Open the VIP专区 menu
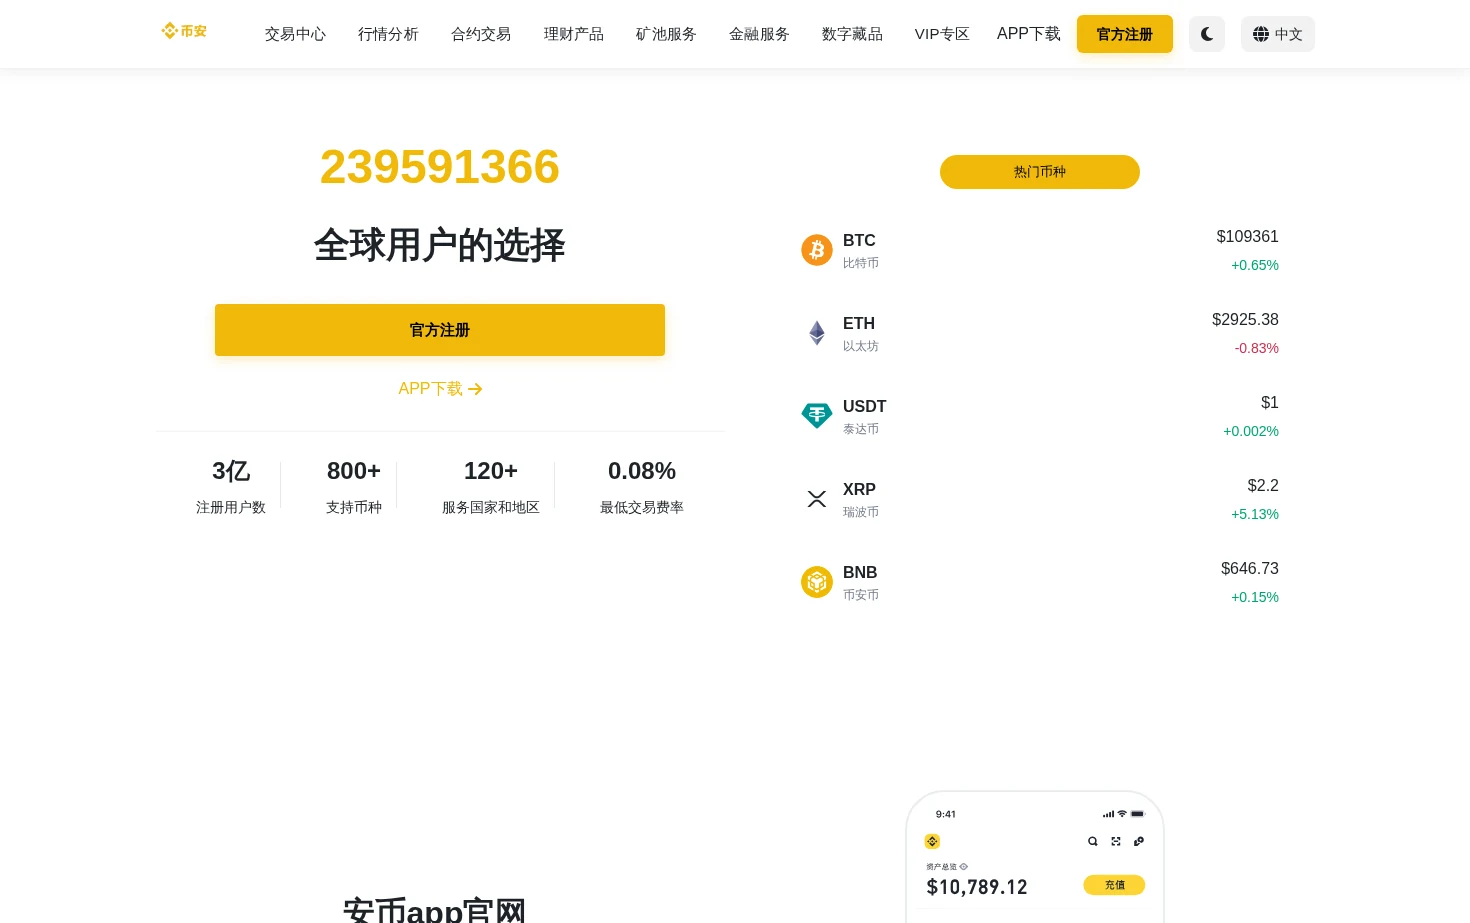Screen dimensions: 1470x923 tap(942, 34)
